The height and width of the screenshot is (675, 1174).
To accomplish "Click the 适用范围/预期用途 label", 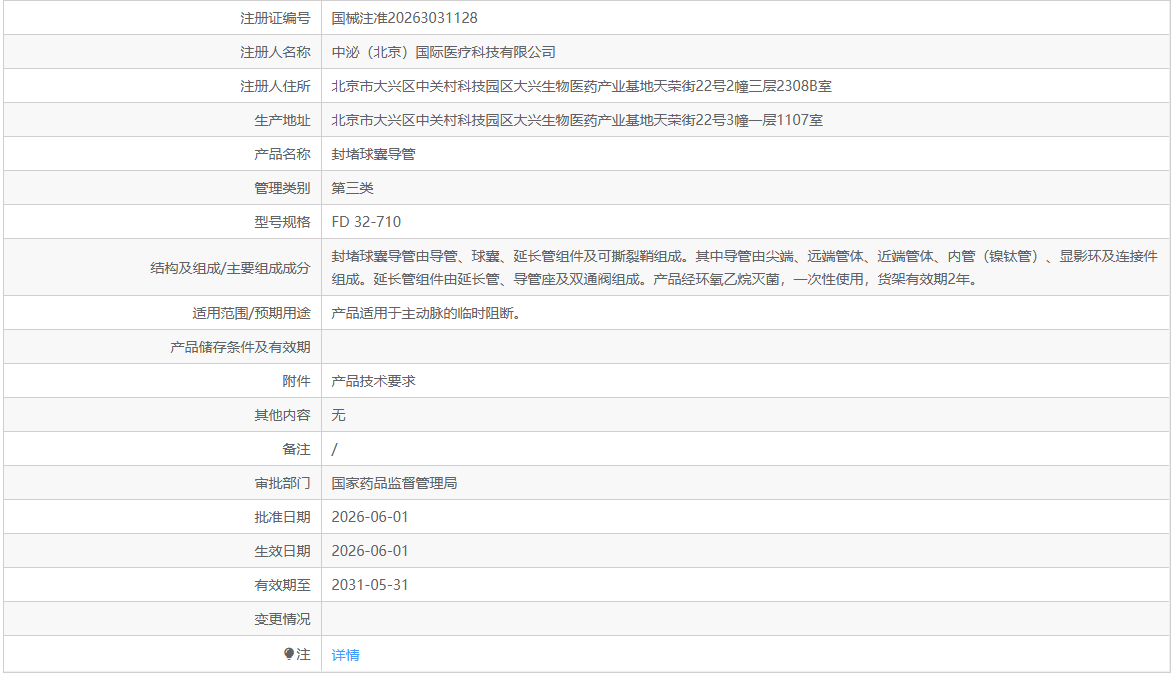I will (251, 314).
